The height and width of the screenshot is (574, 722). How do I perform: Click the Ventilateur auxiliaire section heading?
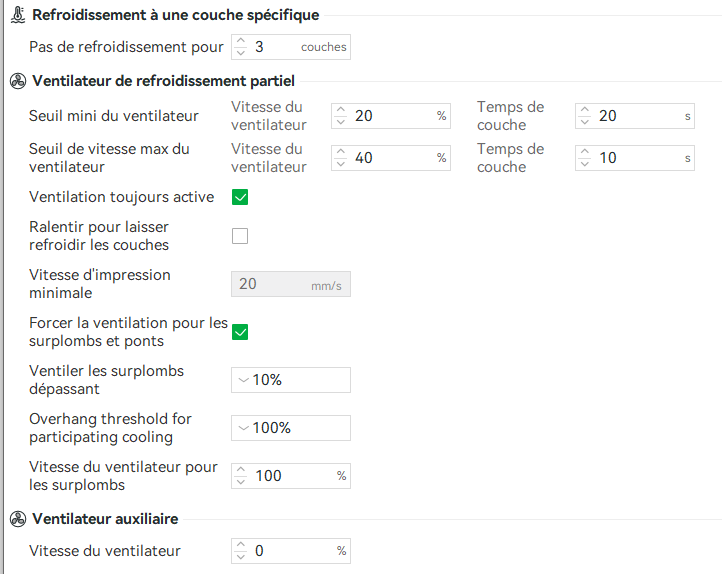click(x=105, y=519)
